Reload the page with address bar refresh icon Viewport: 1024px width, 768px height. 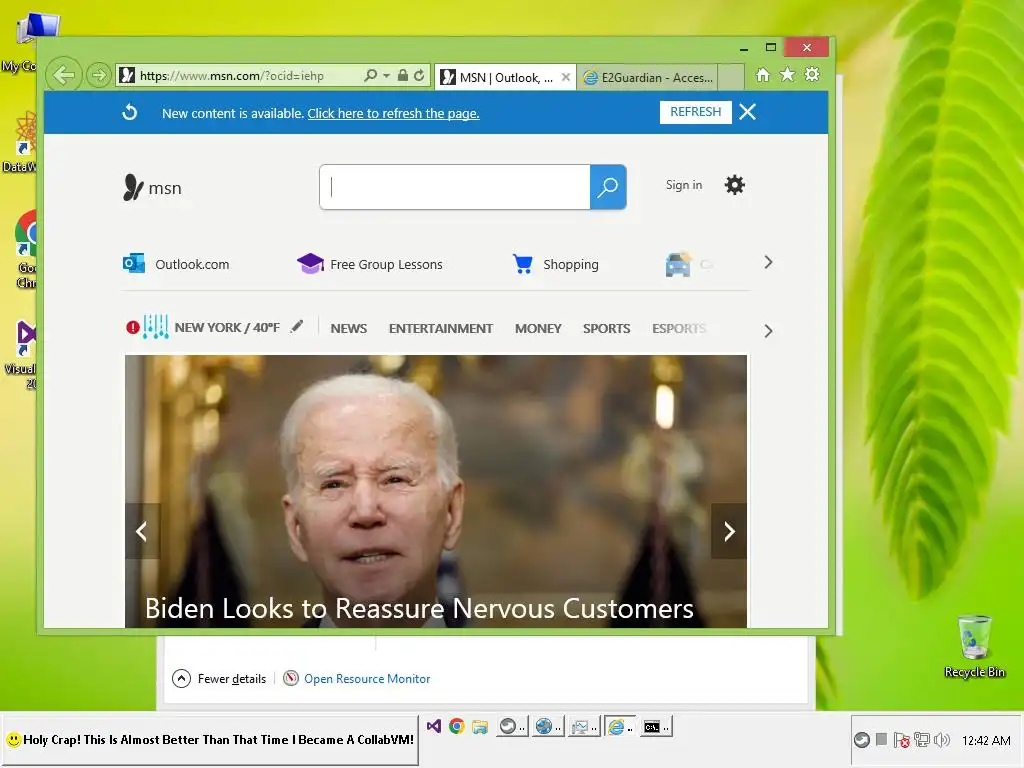(x=419, y=76)
